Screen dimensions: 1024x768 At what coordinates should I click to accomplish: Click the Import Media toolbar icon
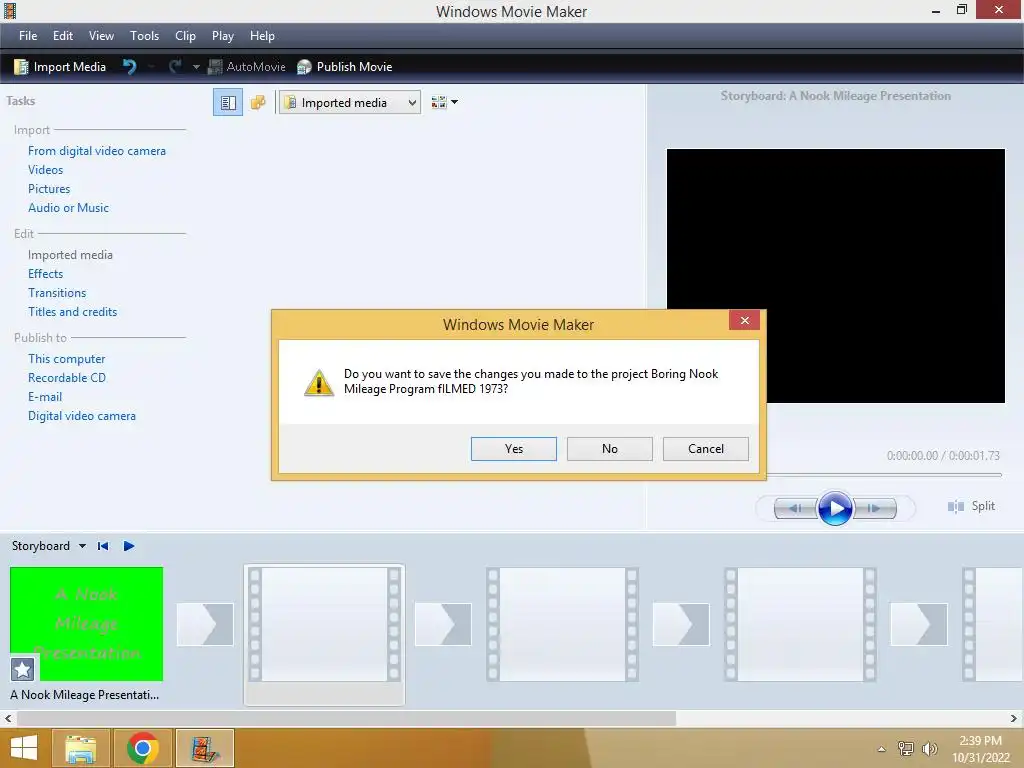pyautogui.click(x=21, y=67)
